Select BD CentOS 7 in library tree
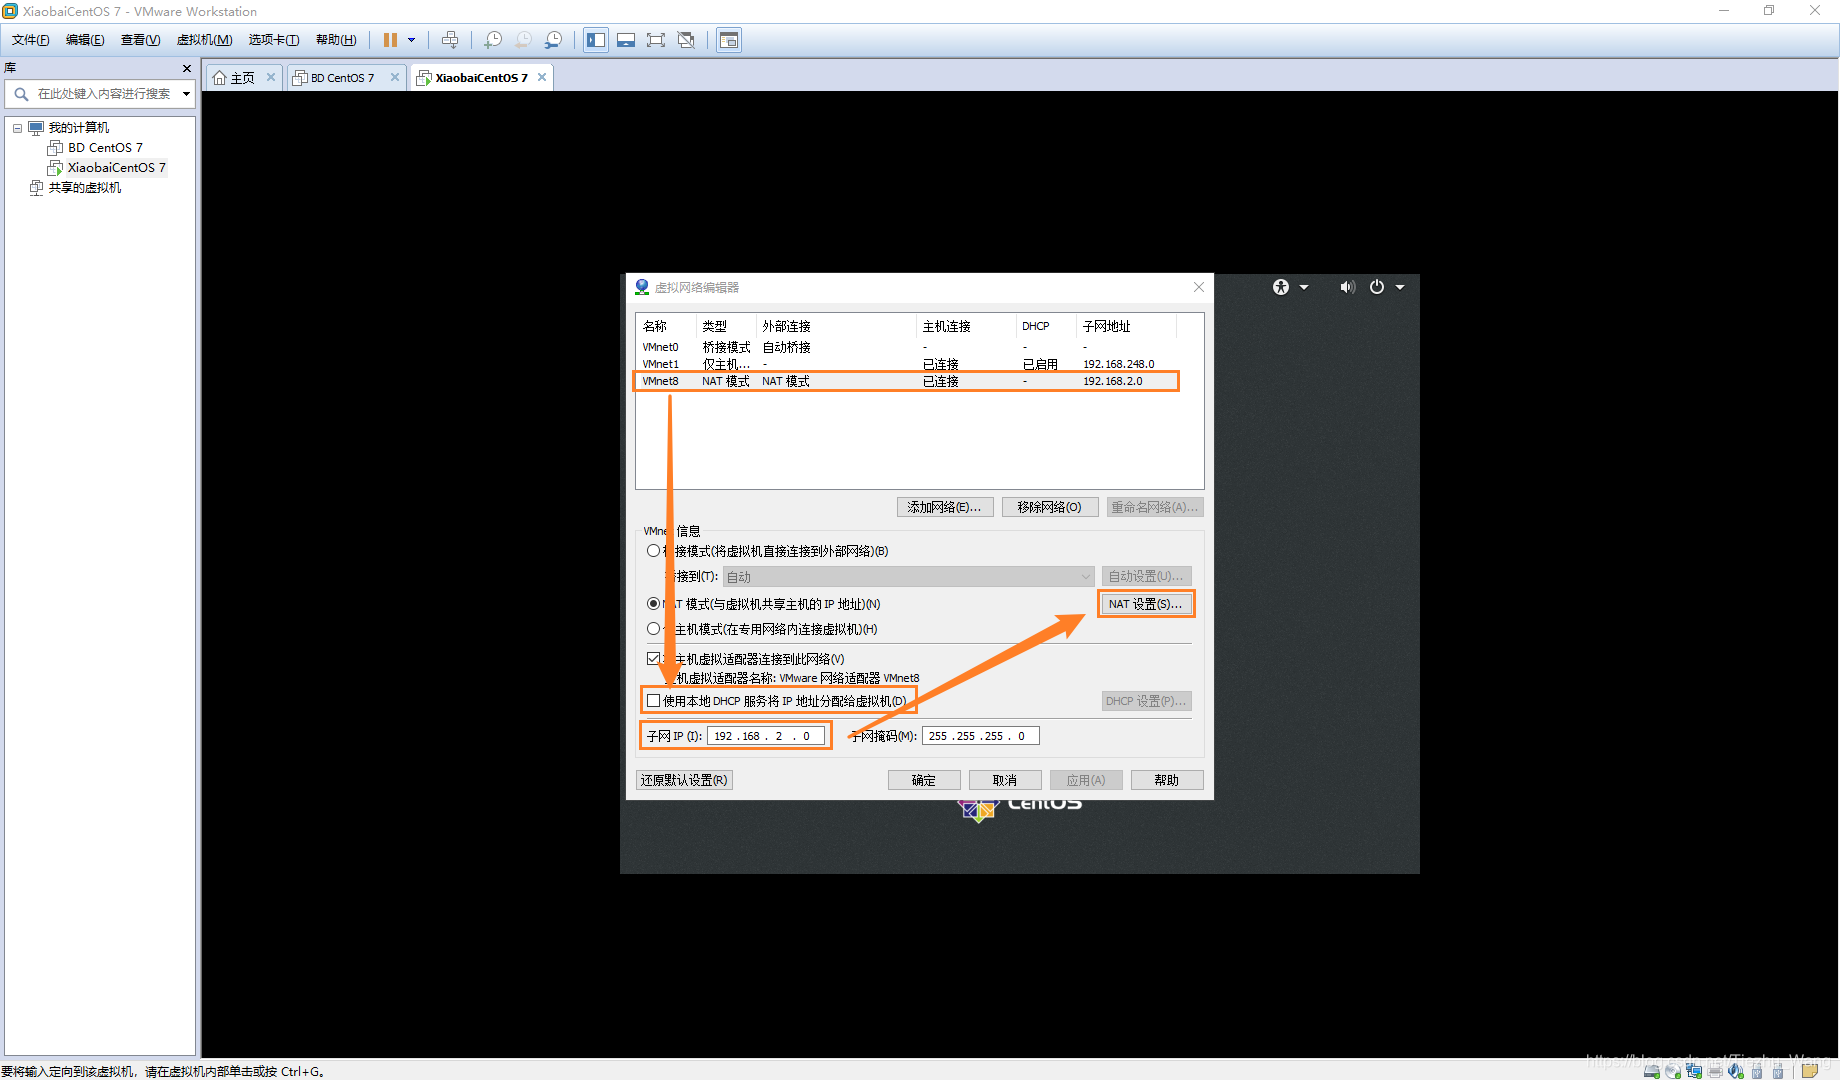Image resolution: width=1840 pixels, height=1080 pixels. point(105,148)
